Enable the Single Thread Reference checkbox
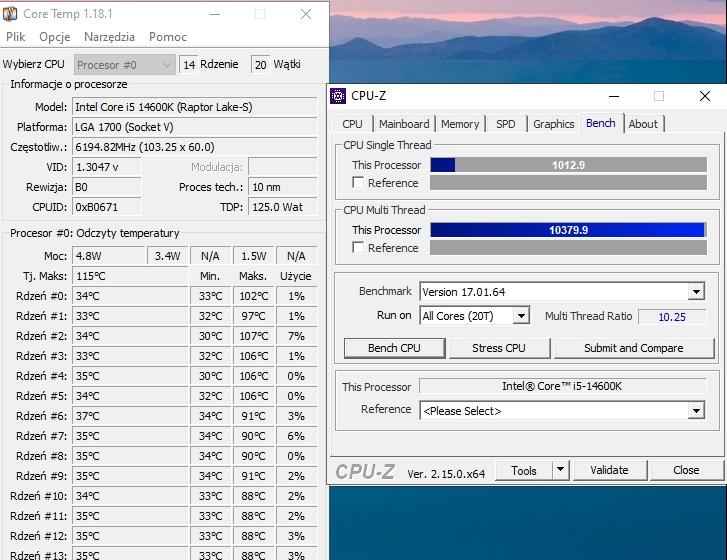Screen dimensions: 727x560 [x=358, y=183]
